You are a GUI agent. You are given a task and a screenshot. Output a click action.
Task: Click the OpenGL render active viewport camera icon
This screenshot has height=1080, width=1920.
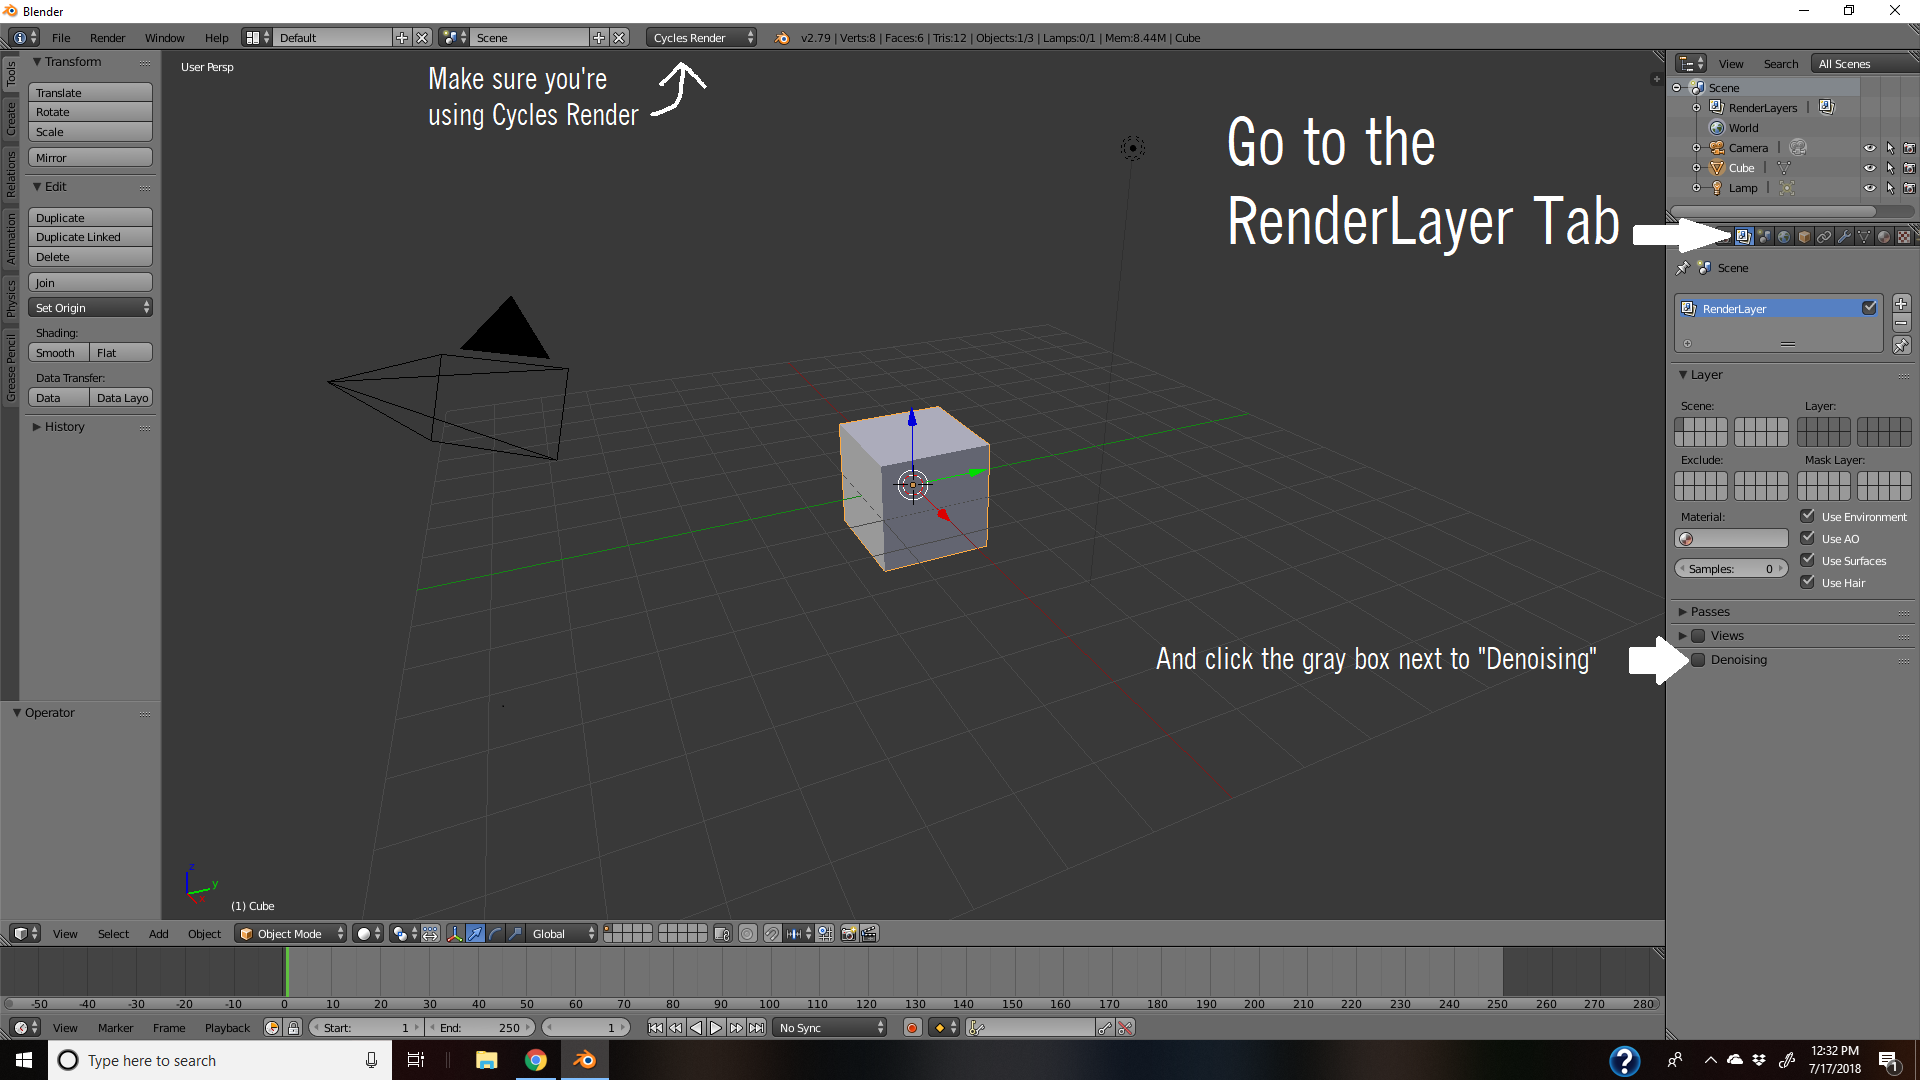(849, 933)
